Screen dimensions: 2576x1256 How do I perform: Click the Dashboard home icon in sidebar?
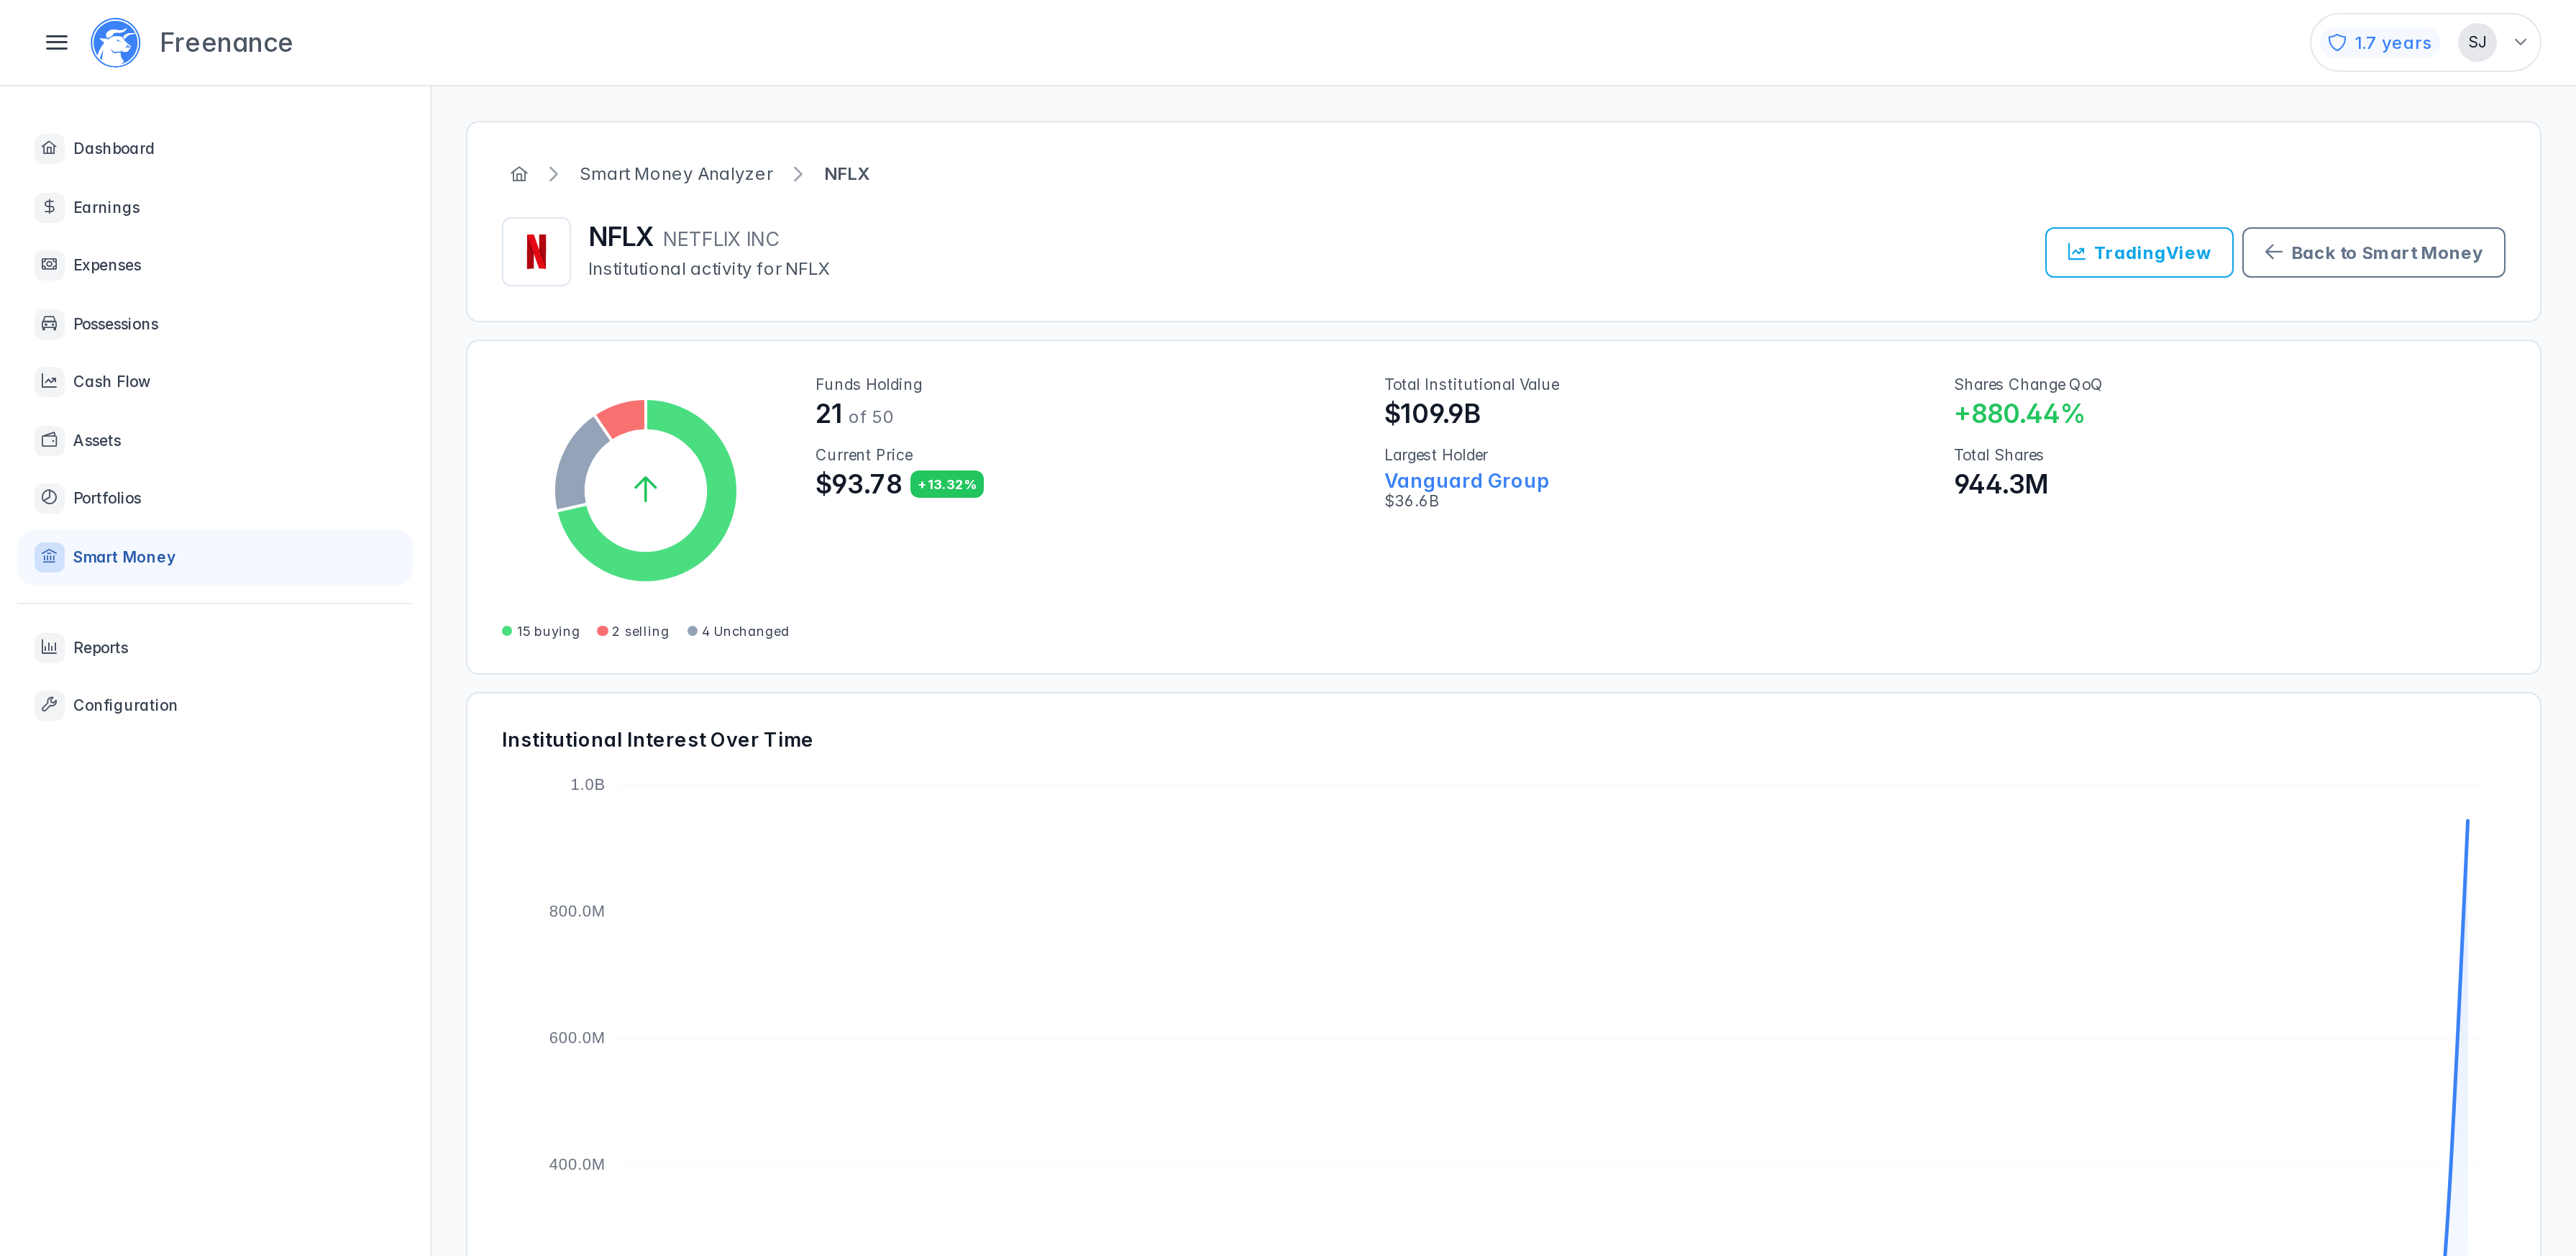point(49,148)
